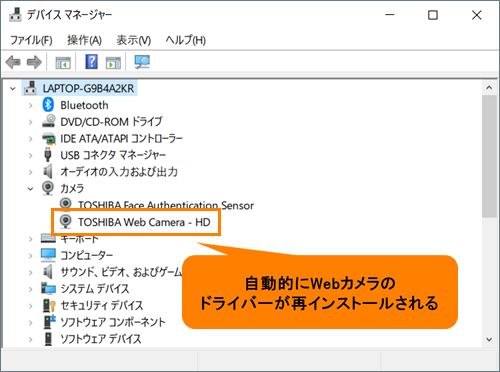Select the LAPTOP-G9B4A2KR label
Viewport: 500px width, 372px height.
pyautogui.click(x=88, y=88)
